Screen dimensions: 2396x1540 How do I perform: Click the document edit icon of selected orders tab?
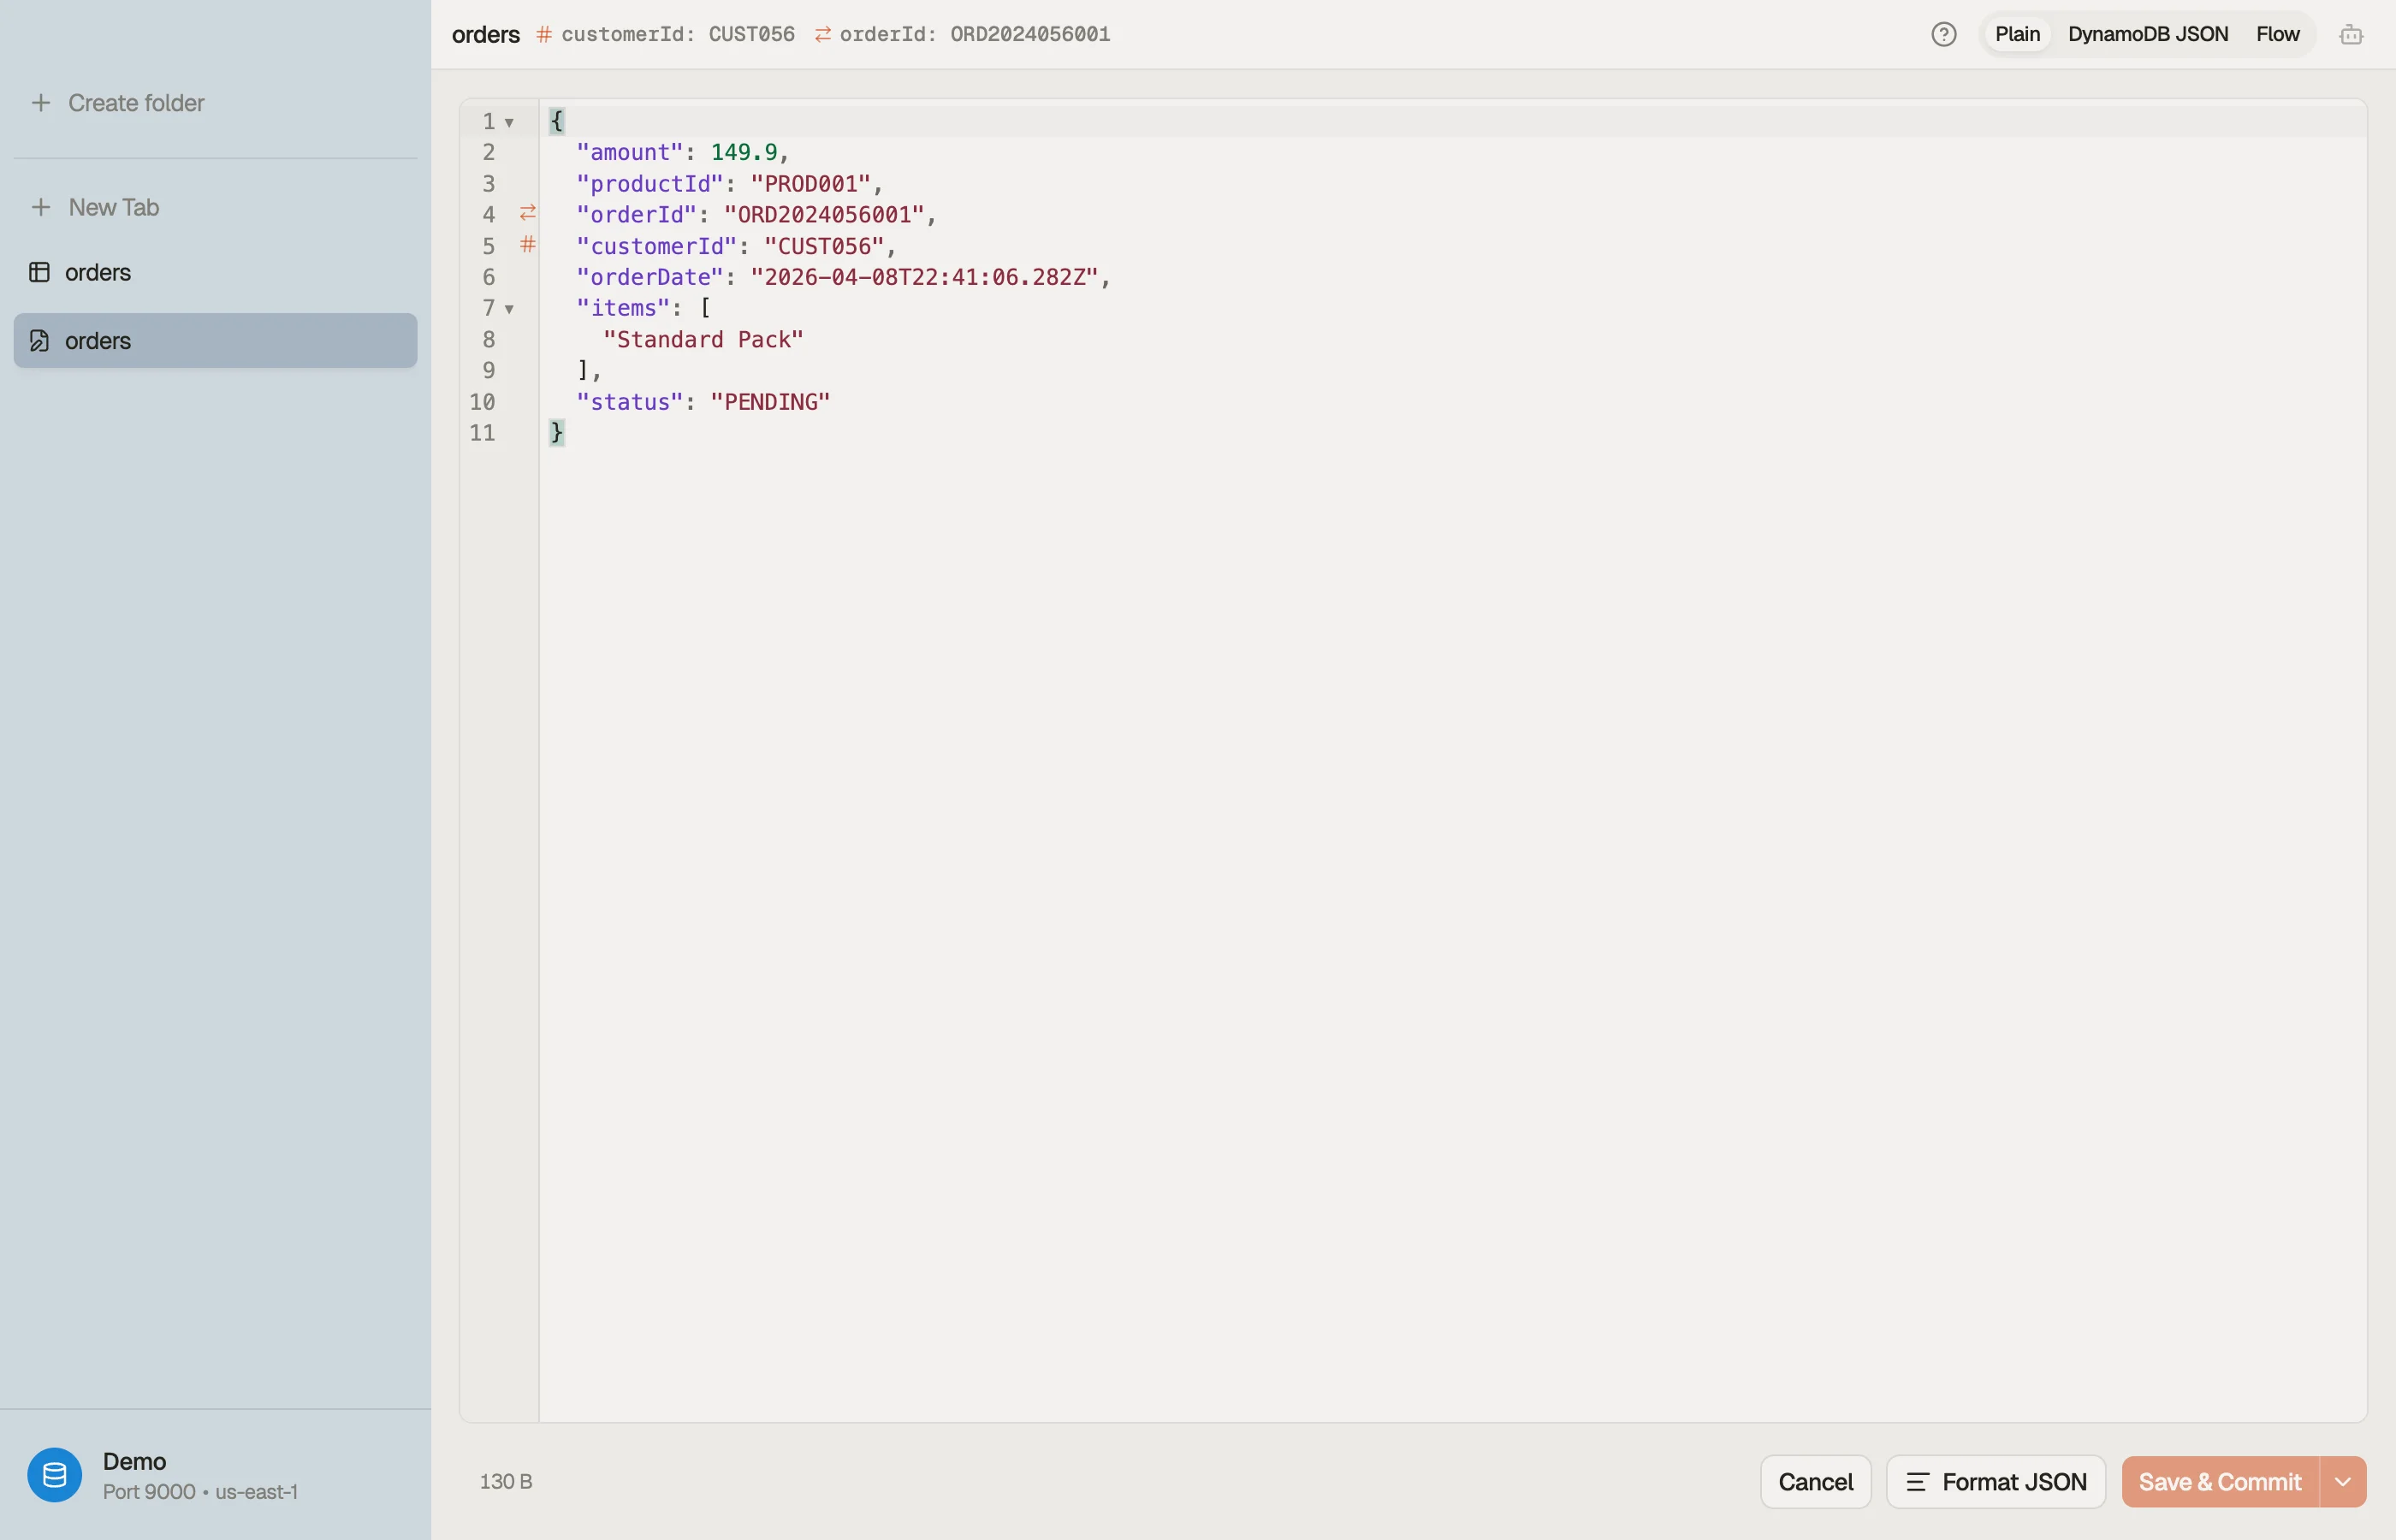39,341
